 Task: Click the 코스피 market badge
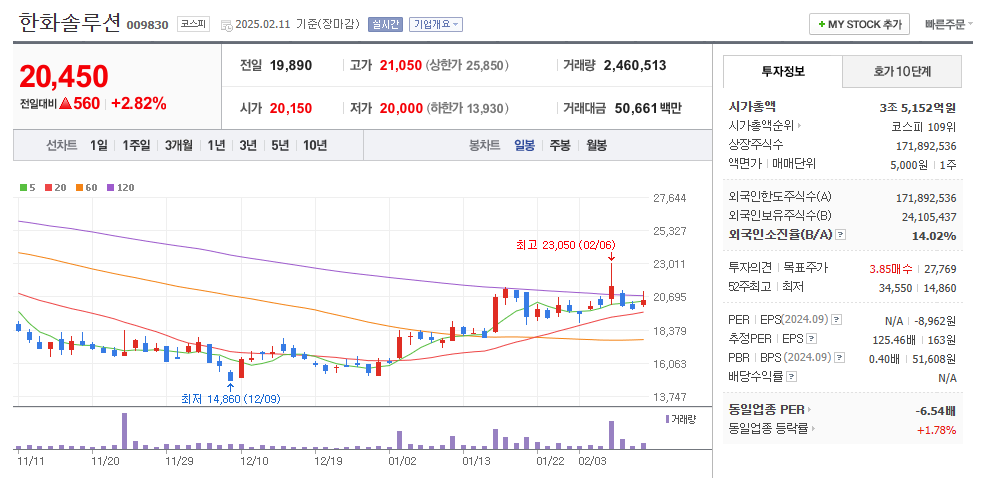[x=193, y=24]
